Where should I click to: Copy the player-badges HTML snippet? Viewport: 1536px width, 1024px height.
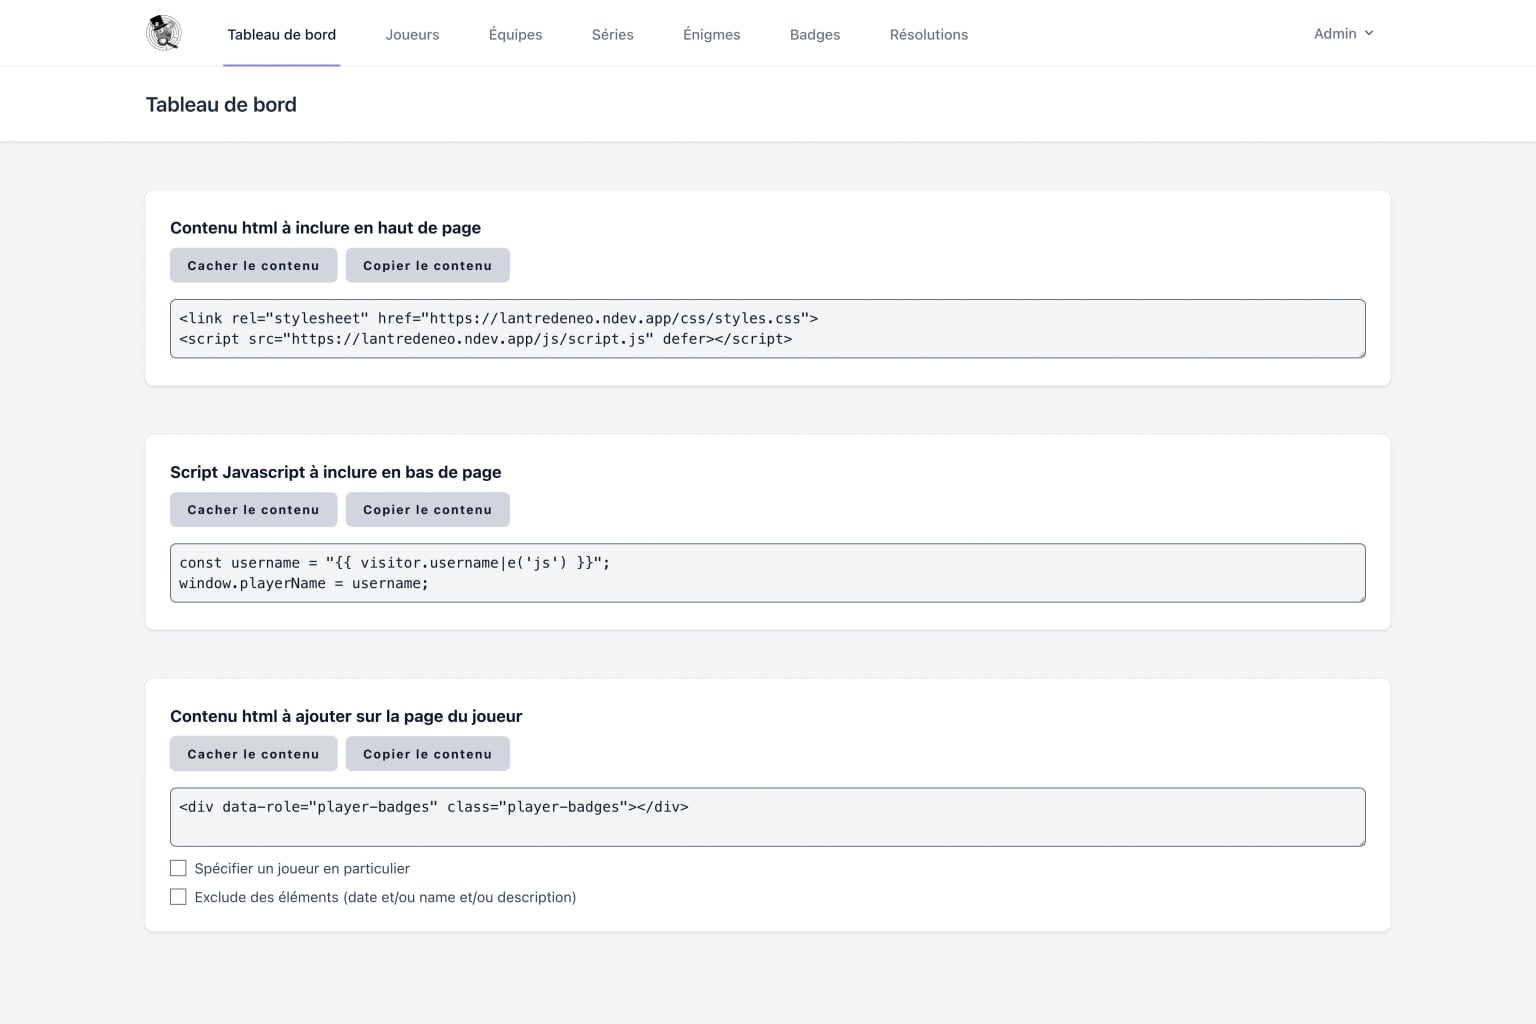pyautogui.click(x=427, y=753)
